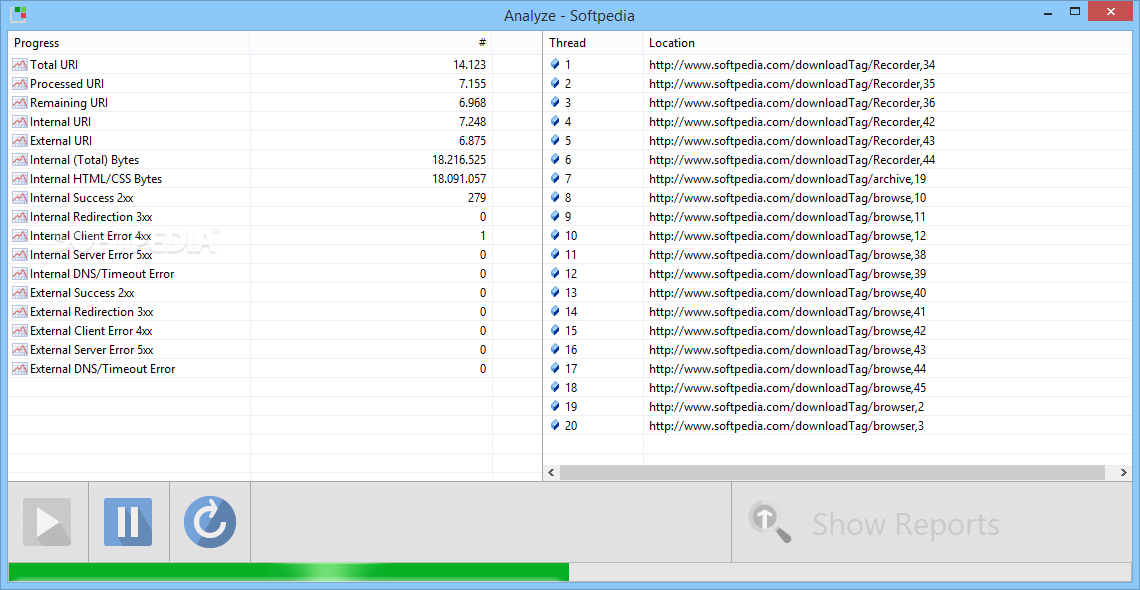This screenshot has height=590, width=1140.
Task: Click the location URL ending browse,44
Action: tap(787, 368)
